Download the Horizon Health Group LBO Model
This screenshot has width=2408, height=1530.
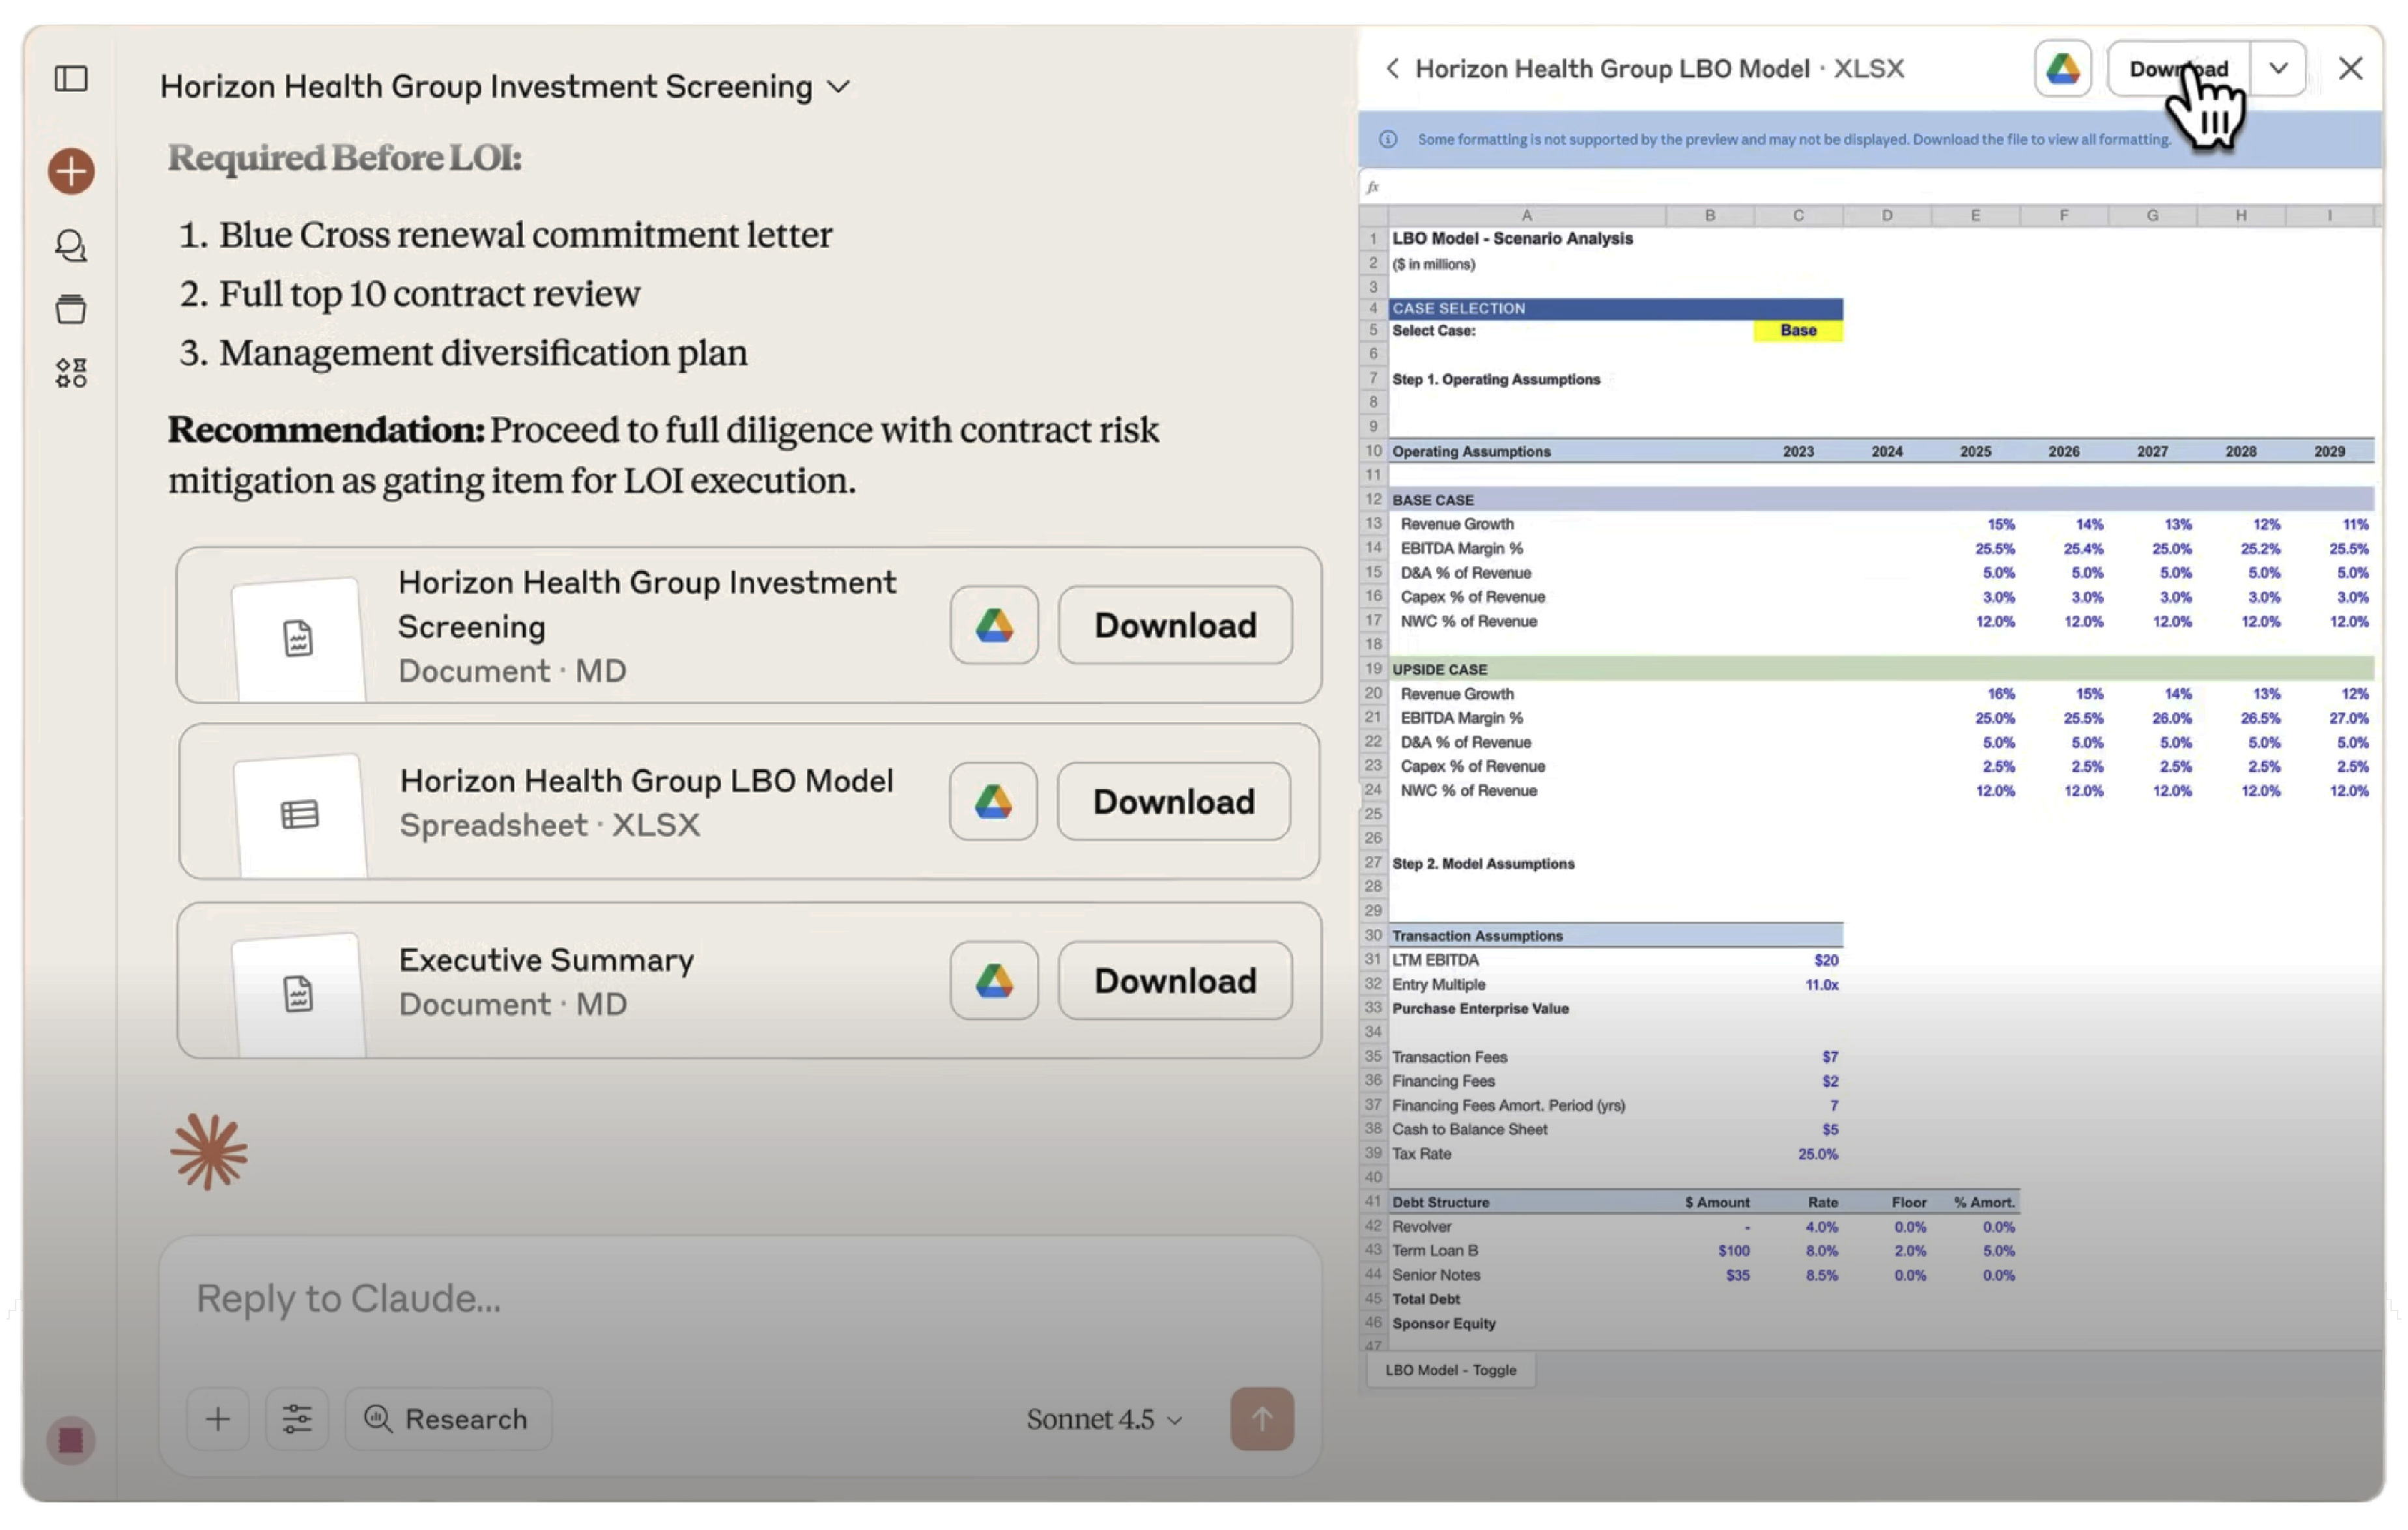click(1173, 801)
